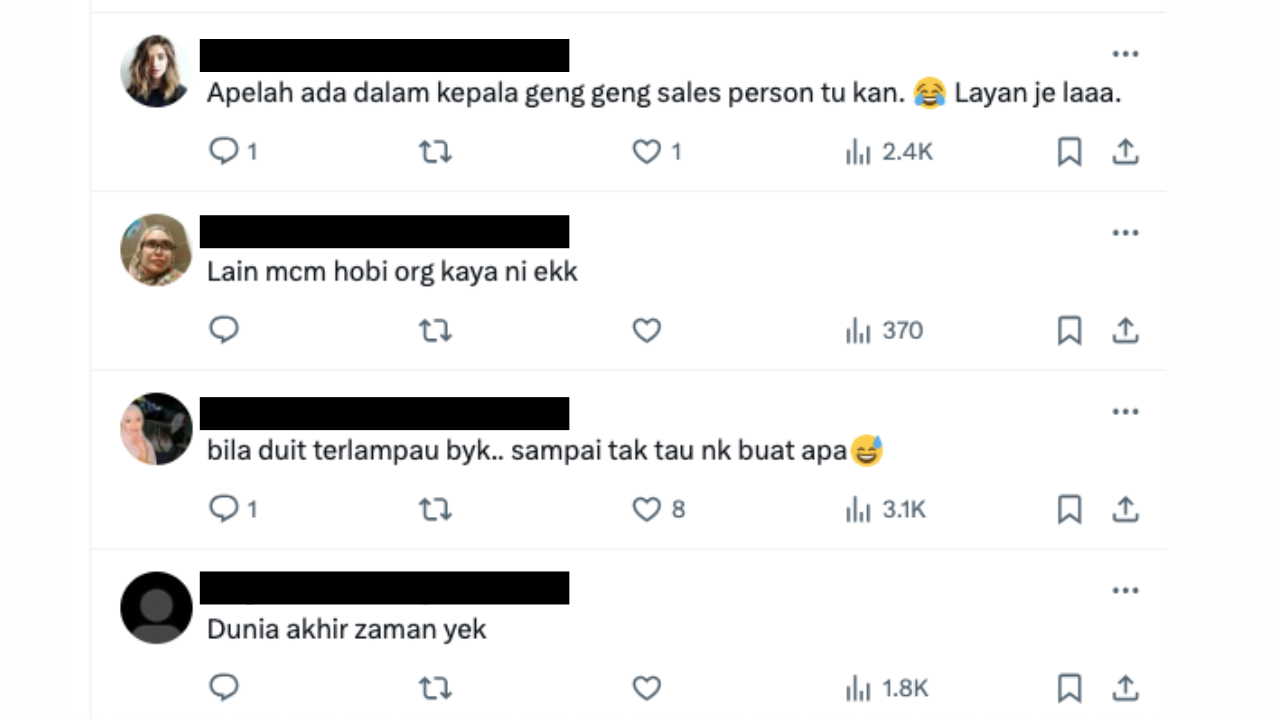
Task: Bookmark the tweet with 2.4K views
Action: 1069,152
